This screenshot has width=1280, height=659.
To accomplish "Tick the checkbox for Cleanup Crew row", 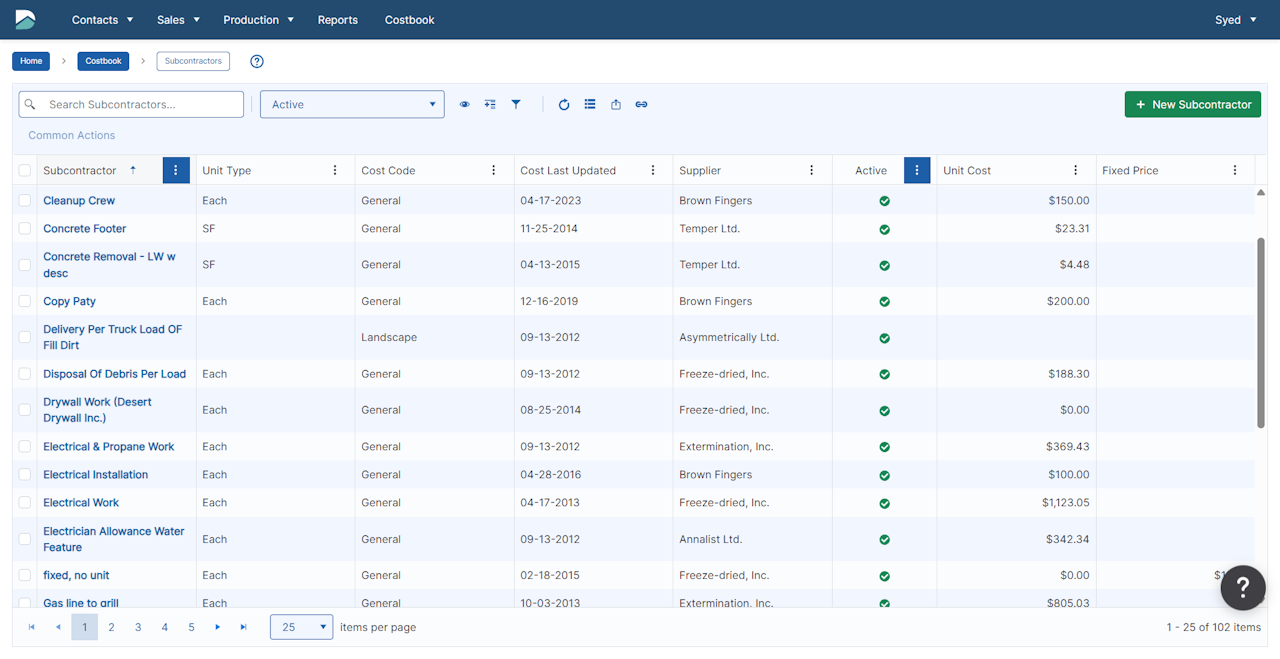I will [x=25, y=200].
